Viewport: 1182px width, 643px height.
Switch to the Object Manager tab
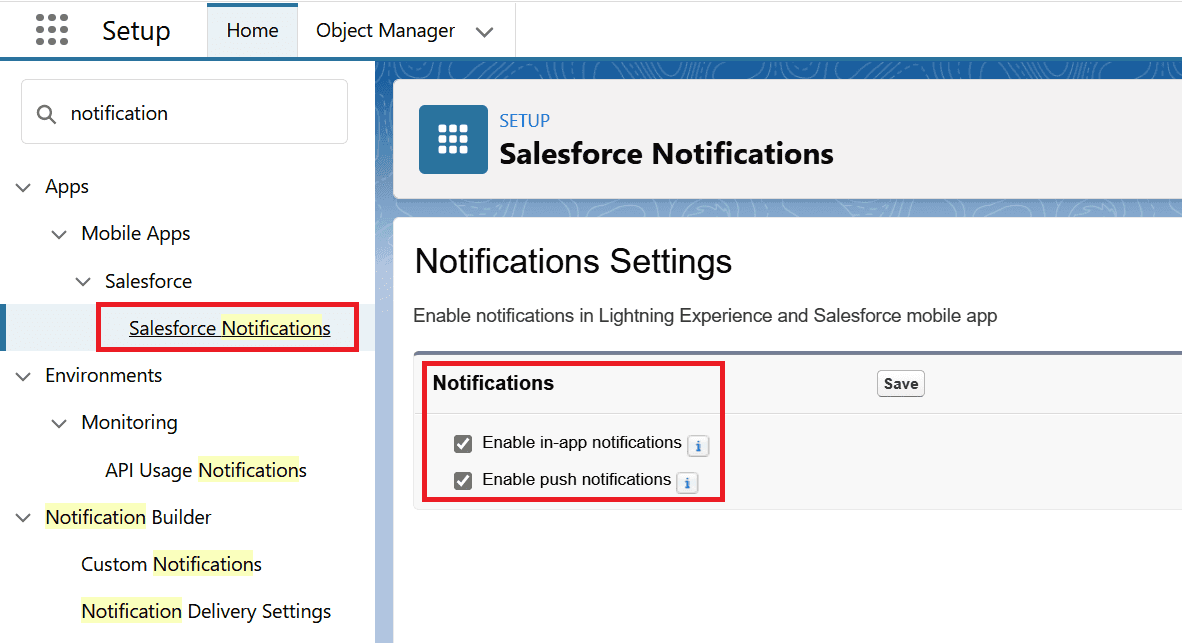click(385, 30)
